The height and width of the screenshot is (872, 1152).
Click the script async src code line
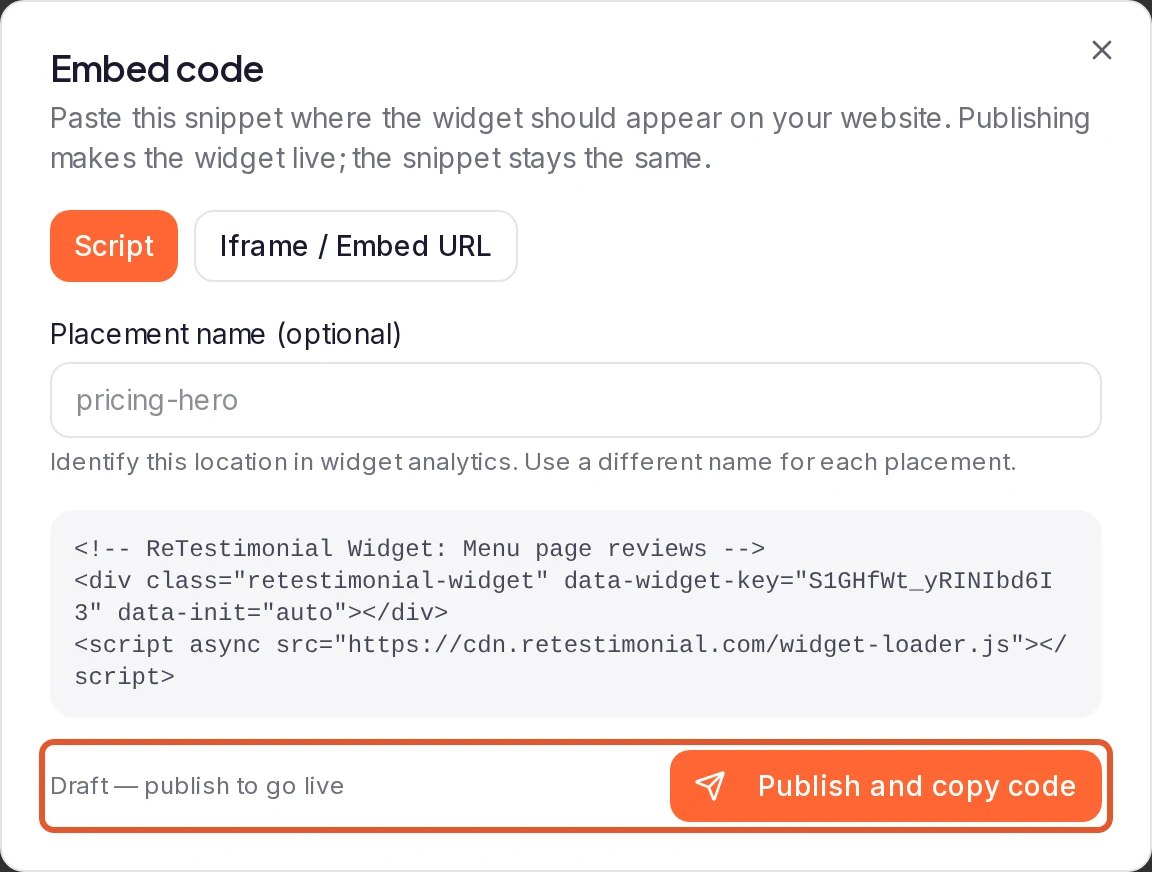(x=570, y=660)
